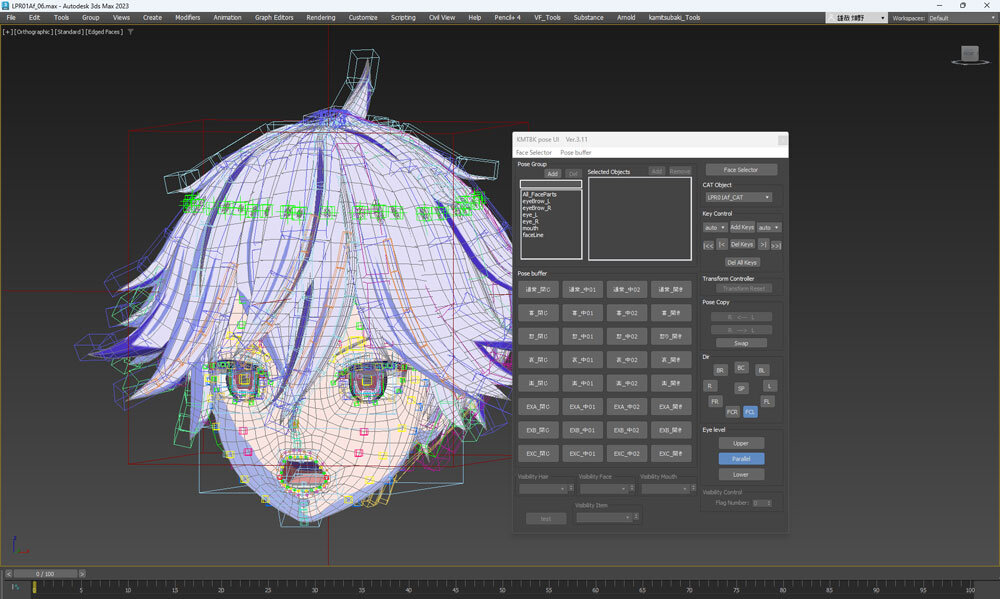The height and width of the screenshot is (599, 1000).
Task: Click the Face Selector button
Action: click(x=741, y=170)
